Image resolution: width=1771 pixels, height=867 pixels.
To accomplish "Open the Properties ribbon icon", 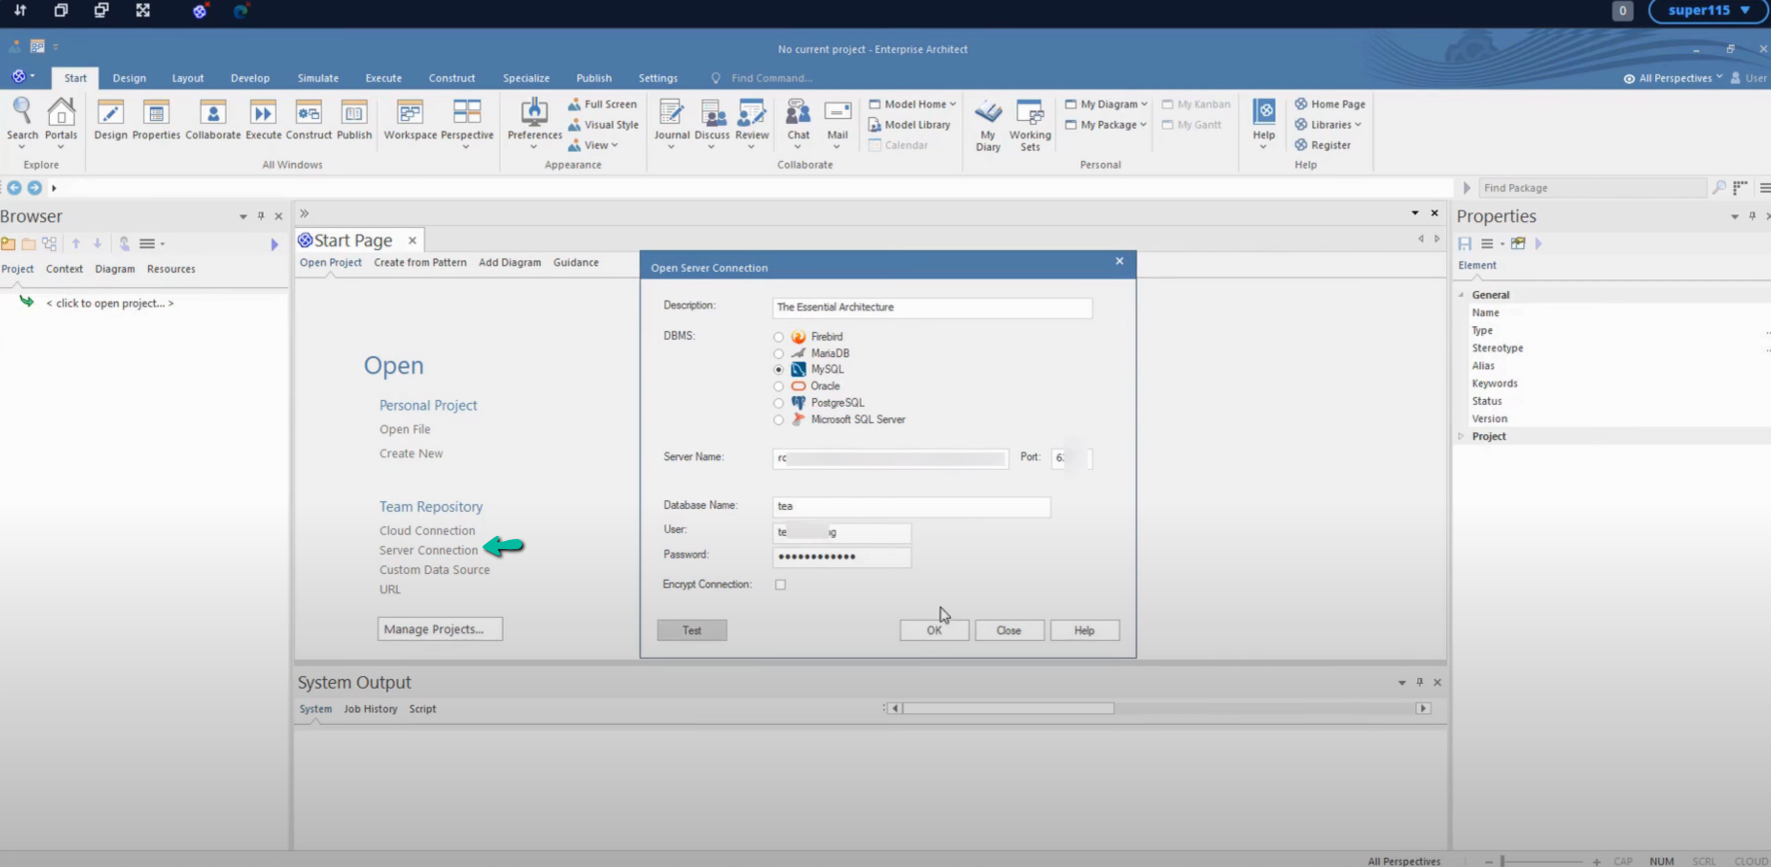I will [156, 121].
